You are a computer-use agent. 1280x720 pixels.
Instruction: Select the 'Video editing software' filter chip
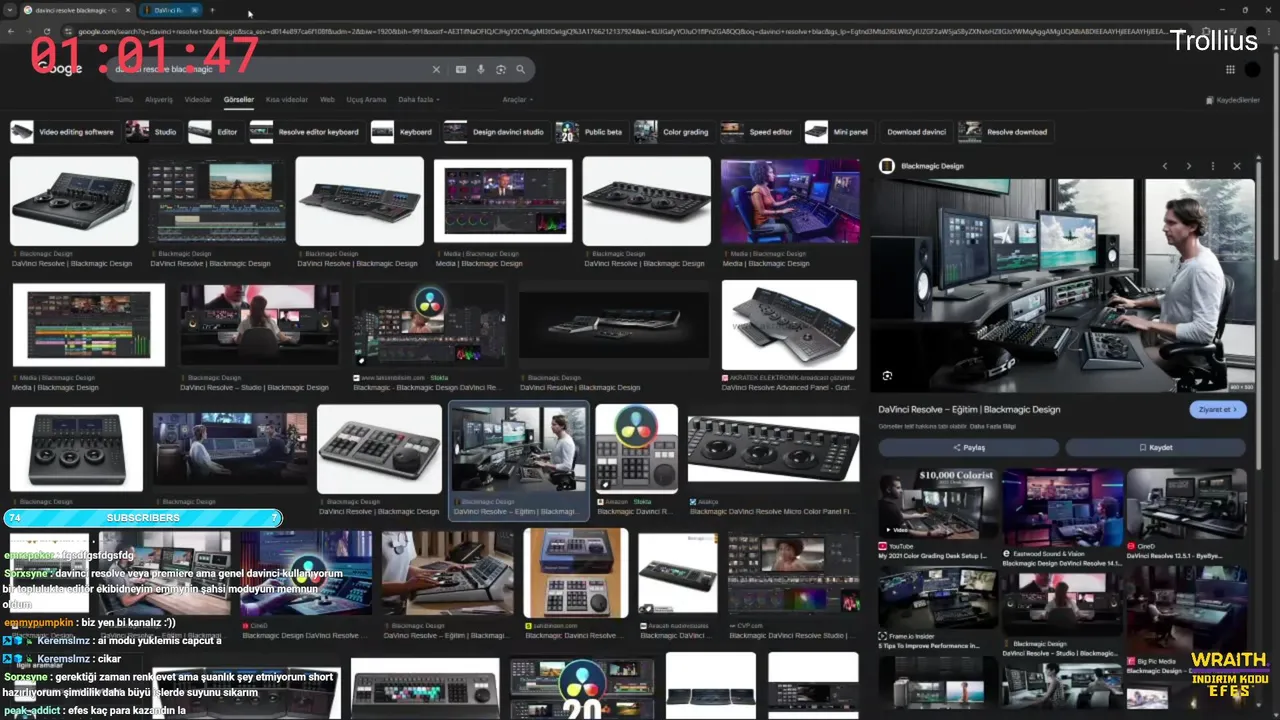(x=63, y=132)
